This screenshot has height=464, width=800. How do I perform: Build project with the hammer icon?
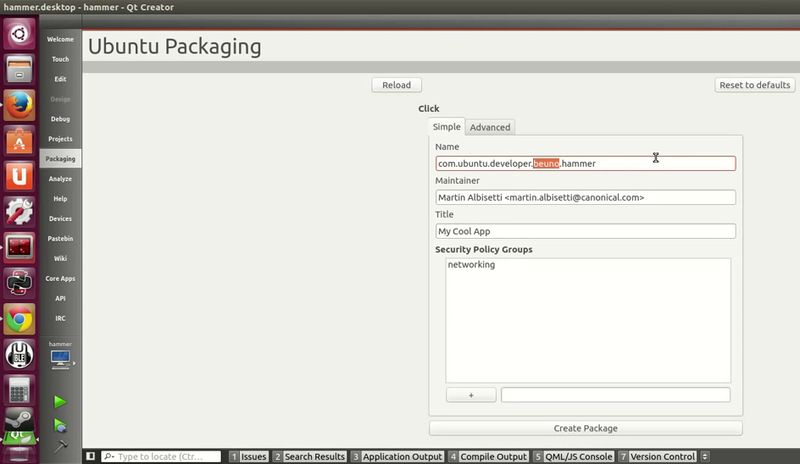(60, 446)
